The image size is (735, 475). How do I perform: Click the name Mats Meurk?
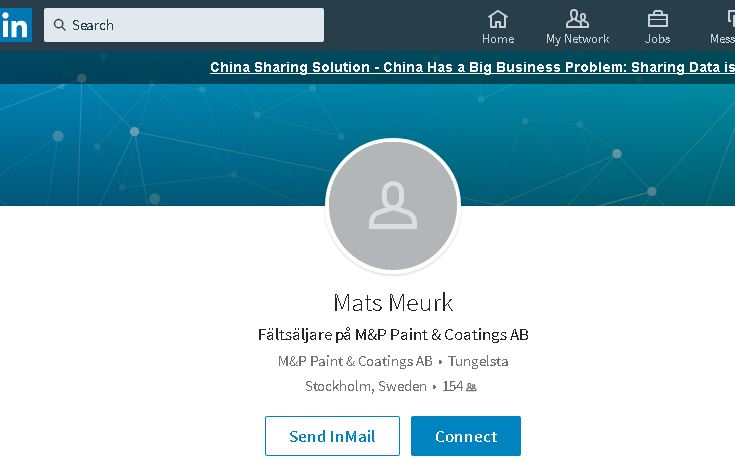(393, 302)
